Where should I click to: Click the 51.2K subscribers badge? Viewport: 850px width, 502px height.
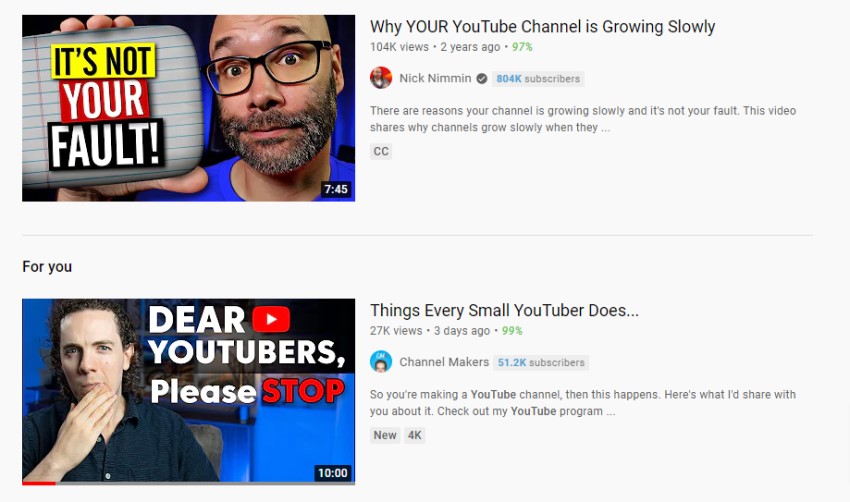pyautogui.click(x=541, y=363)
